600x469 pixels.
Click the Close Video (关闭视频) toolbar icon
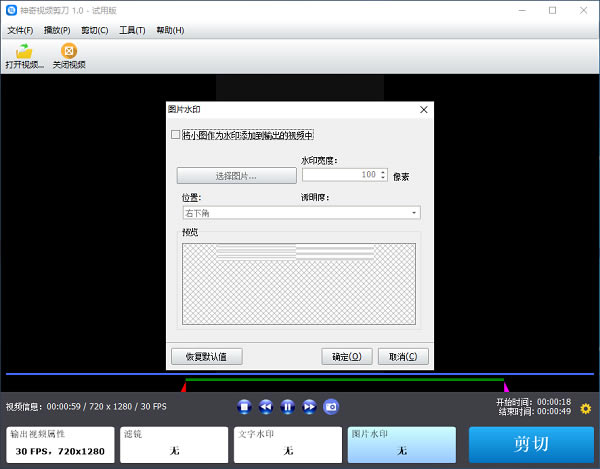coord(69,56)
